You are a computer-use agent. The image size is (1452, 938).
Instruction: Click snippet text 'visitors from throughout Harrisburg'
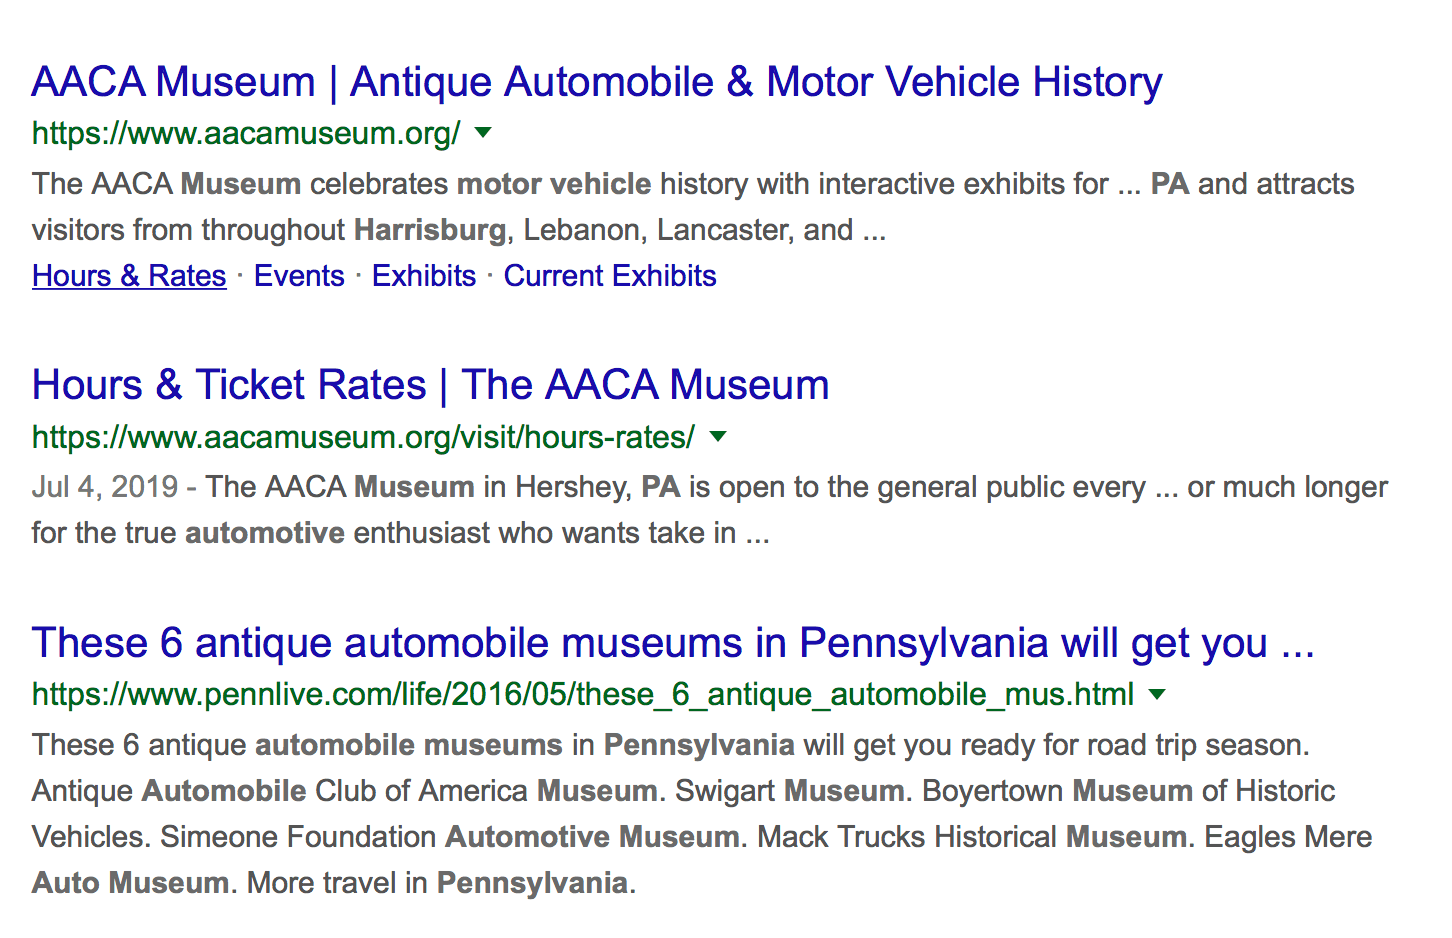269,230
